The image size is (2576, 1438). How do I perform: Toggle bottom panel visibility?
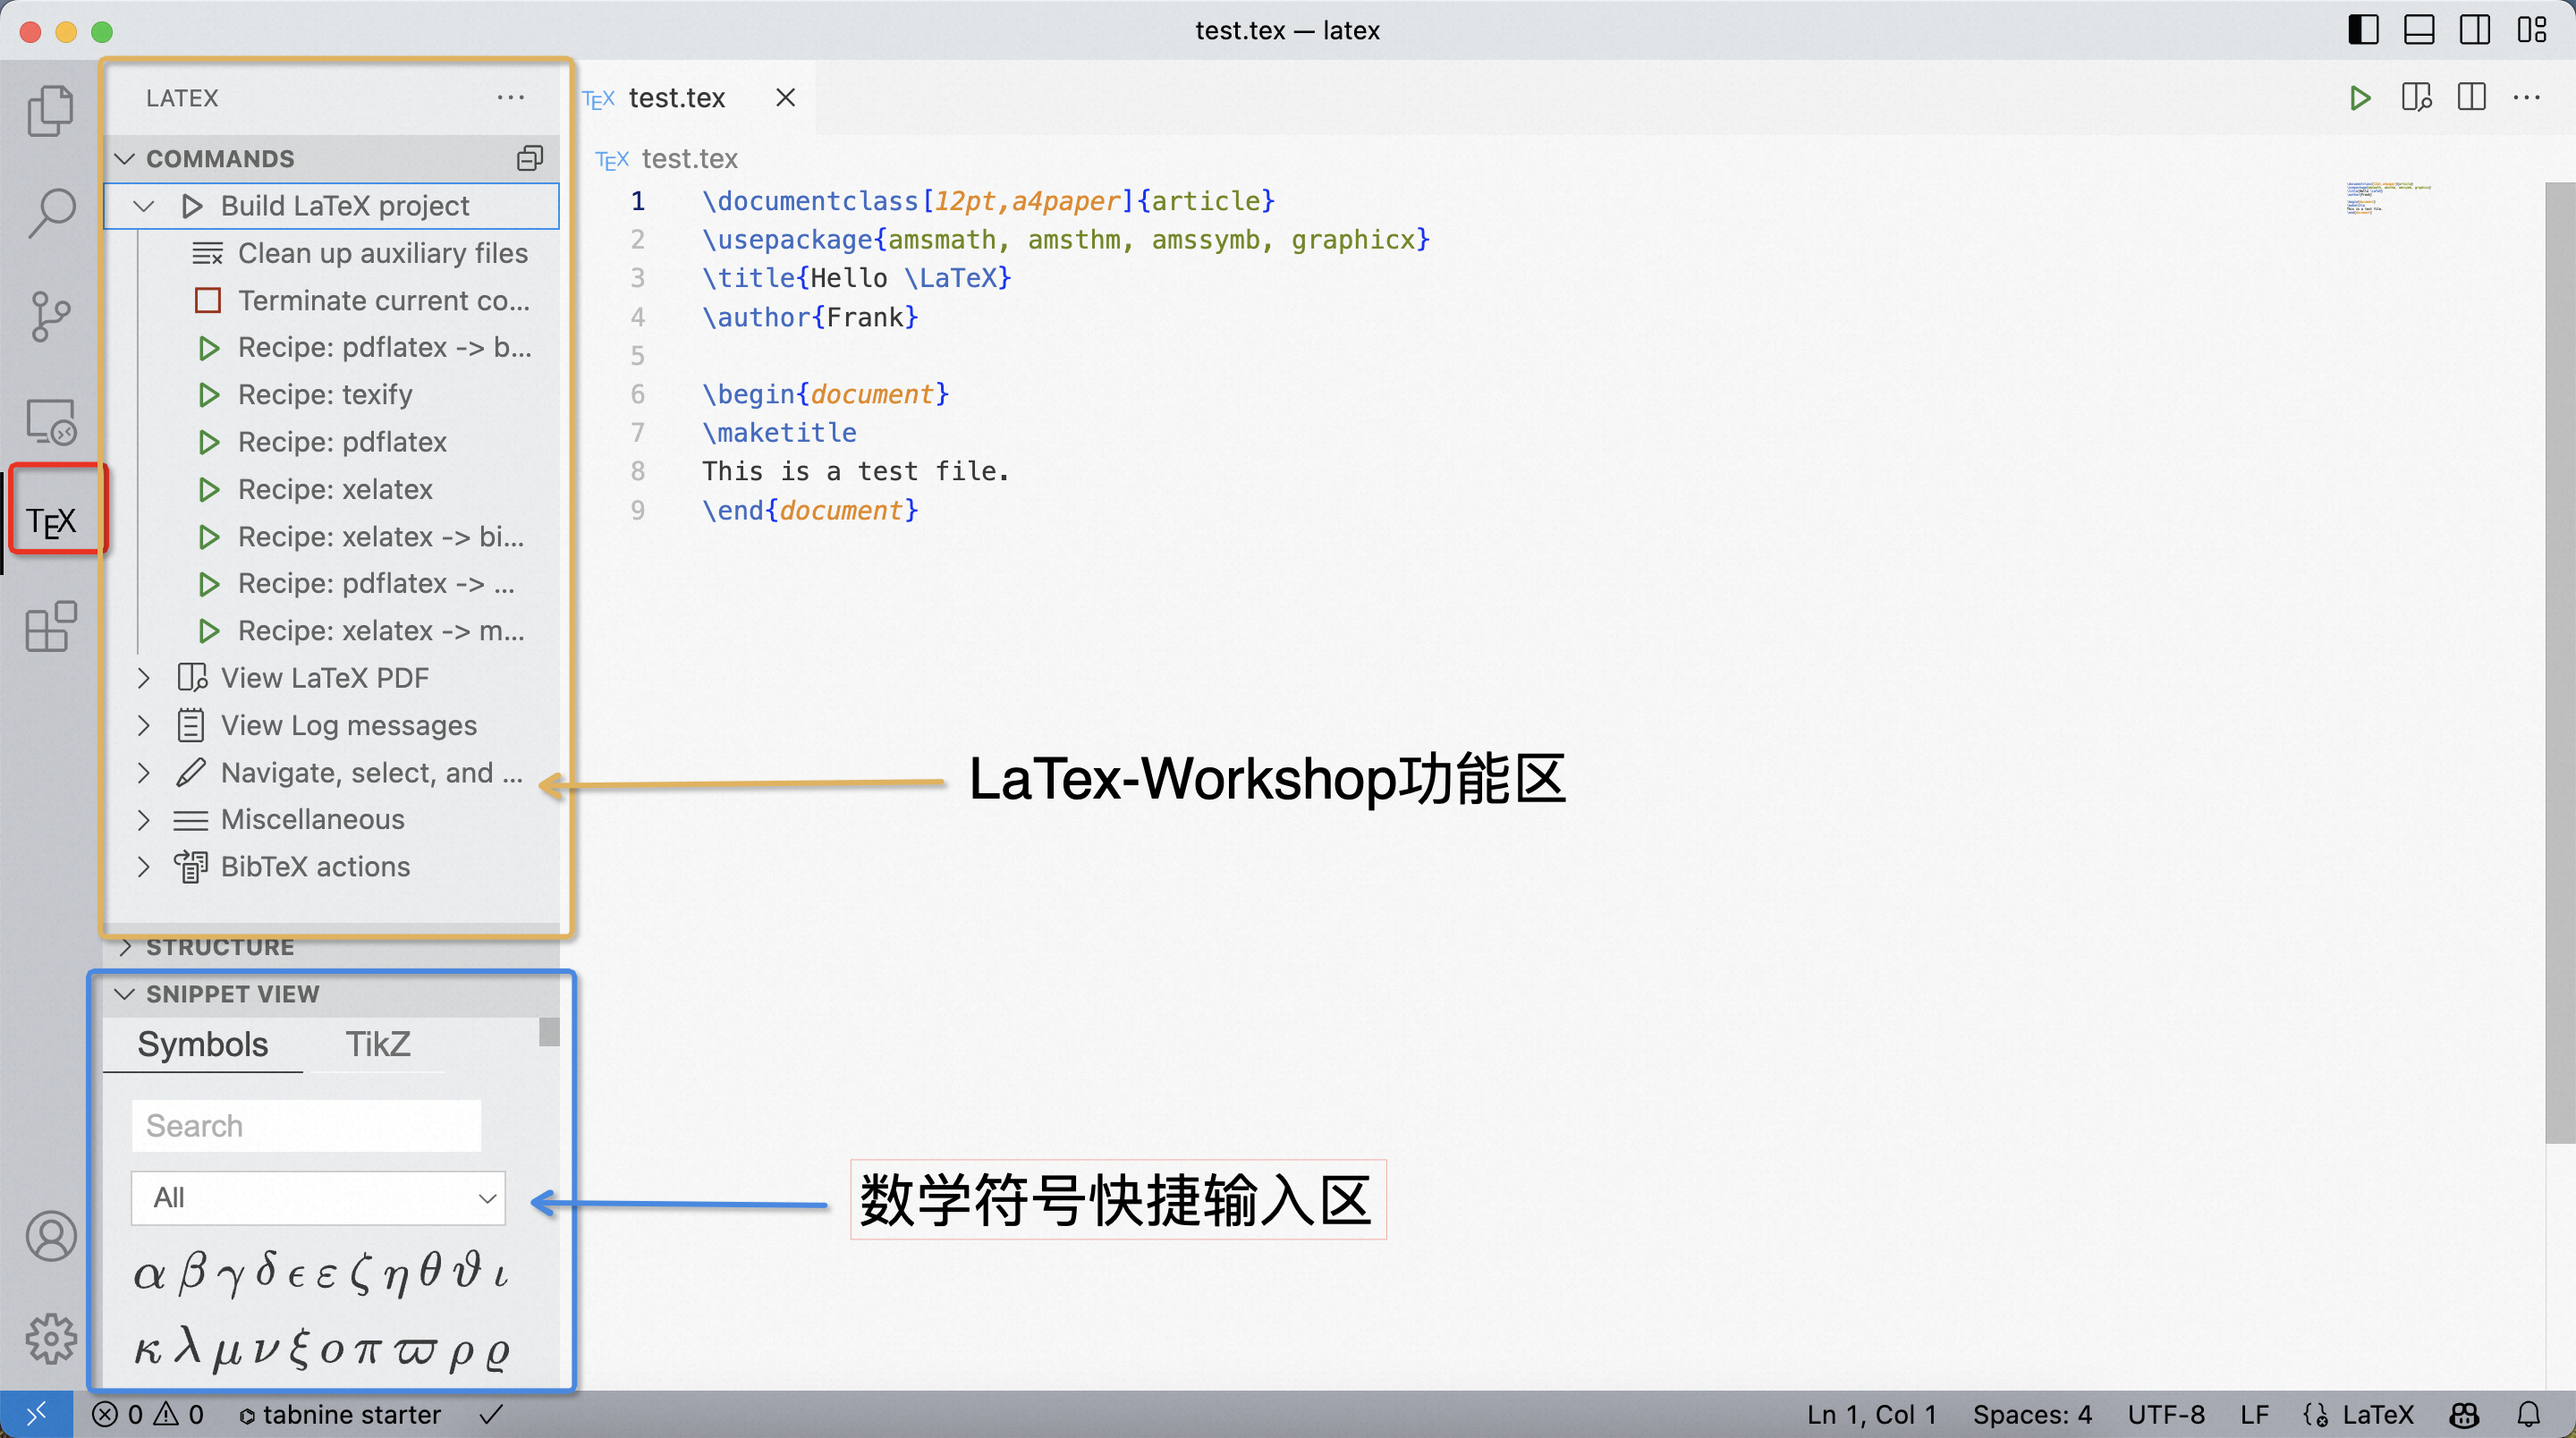click(x=2419, y=30)
